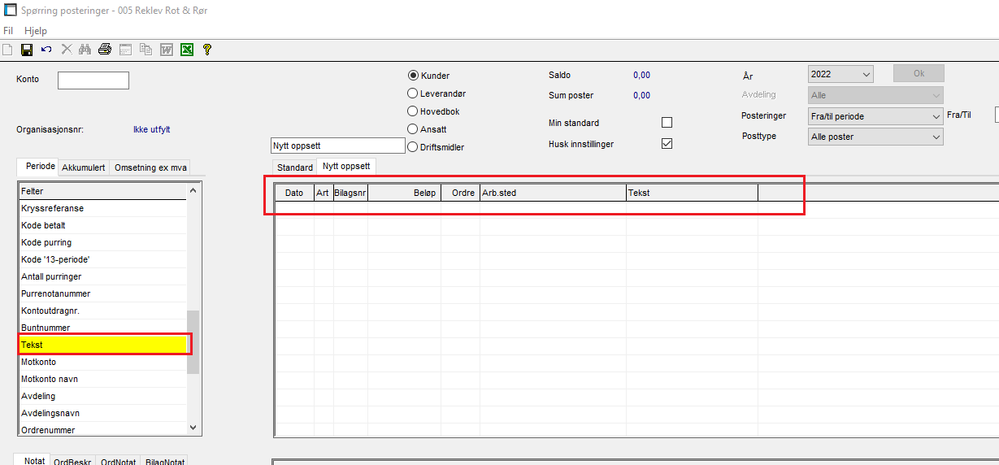Image resolution: width=999 pixels, height=465 pixels.
Task: Click the grey window/form toolbar icon
Action: [126, 50]
